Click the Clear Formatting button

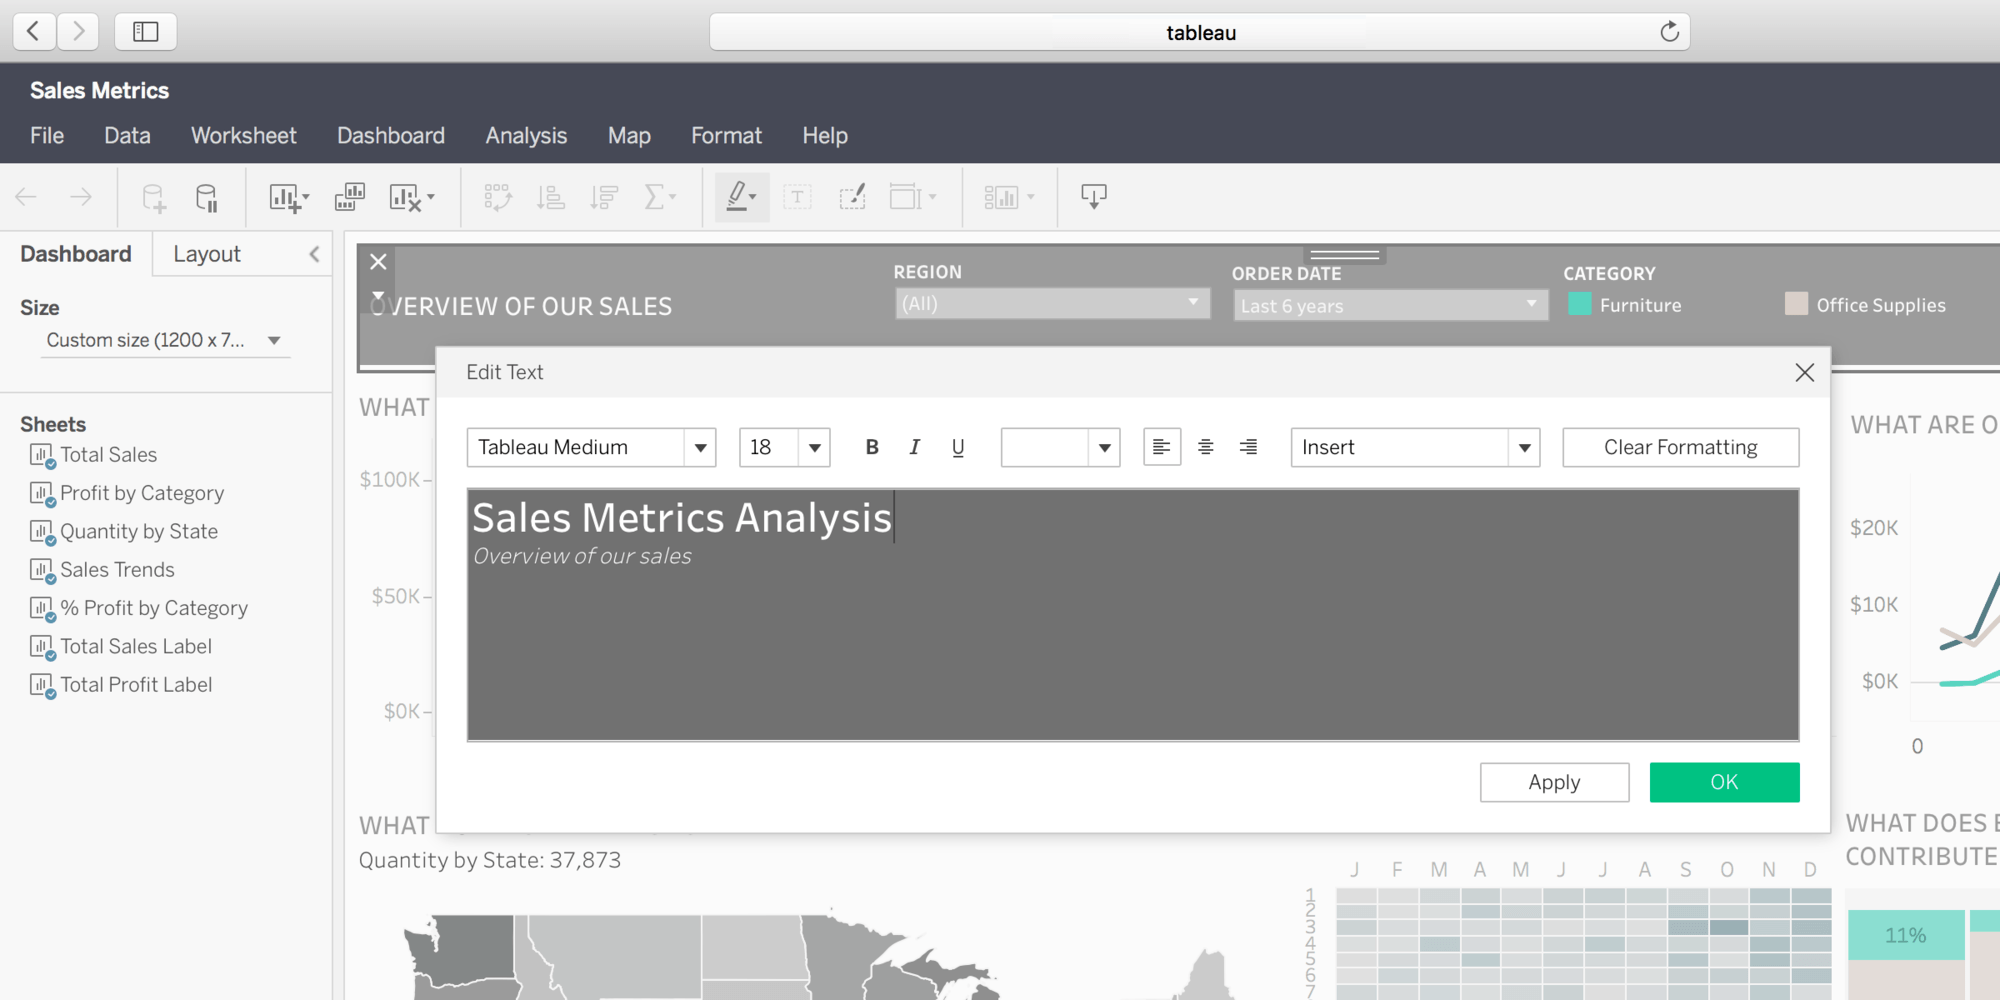1681,447
